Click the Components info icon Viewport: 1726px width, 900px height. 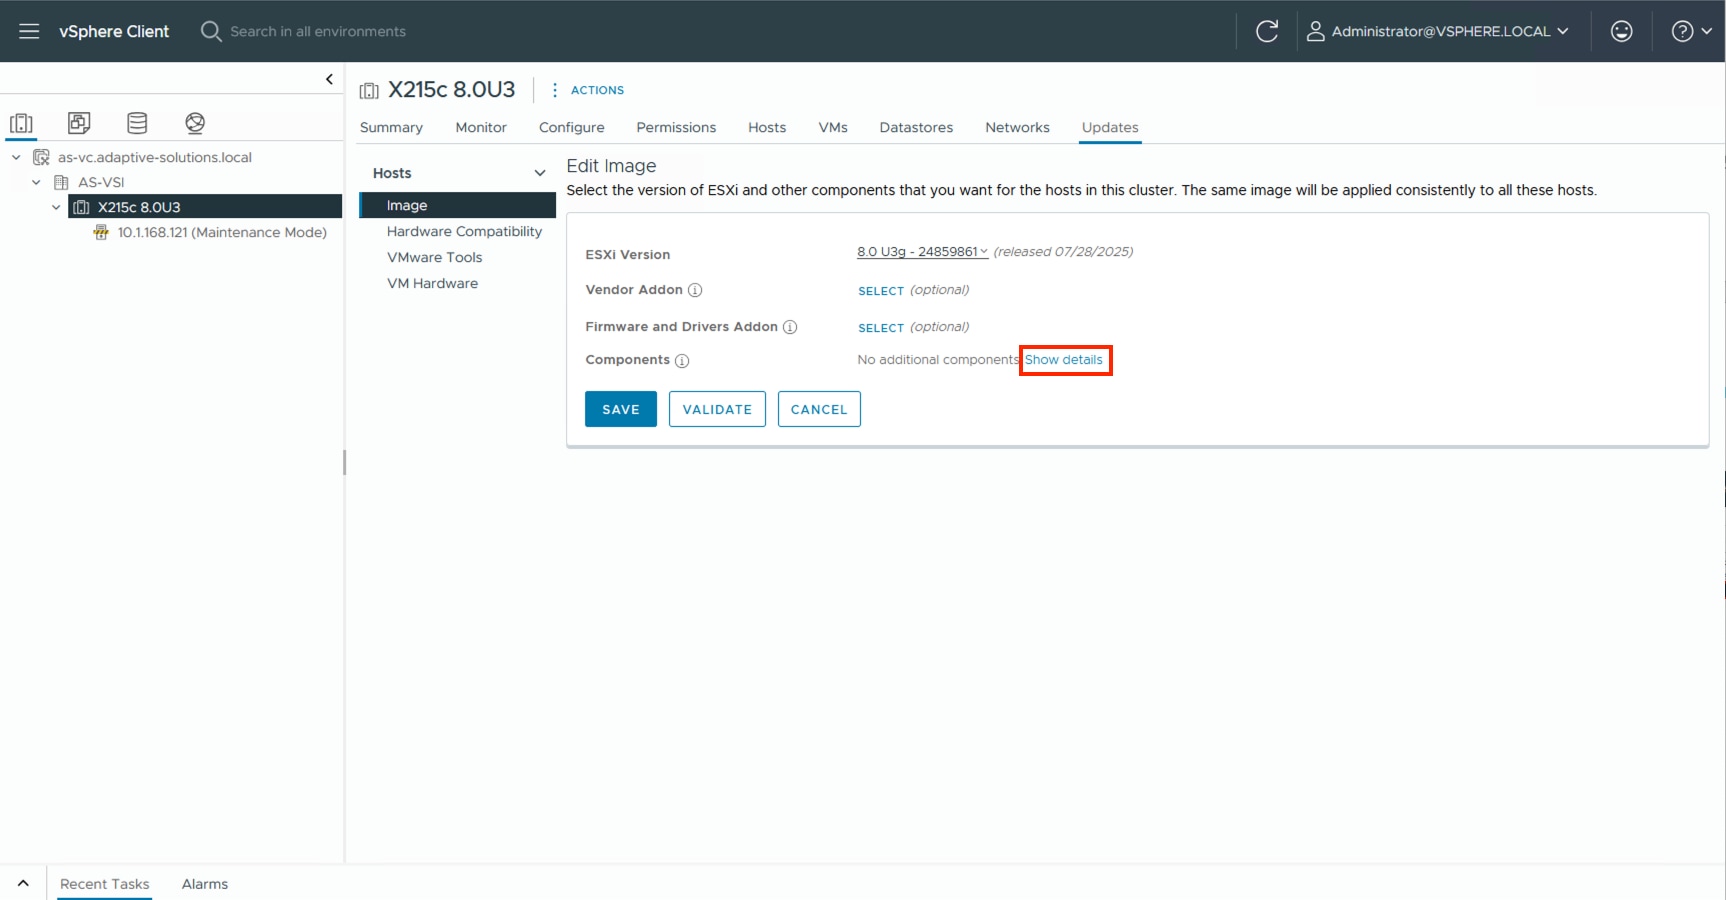[x=682, y=360]
